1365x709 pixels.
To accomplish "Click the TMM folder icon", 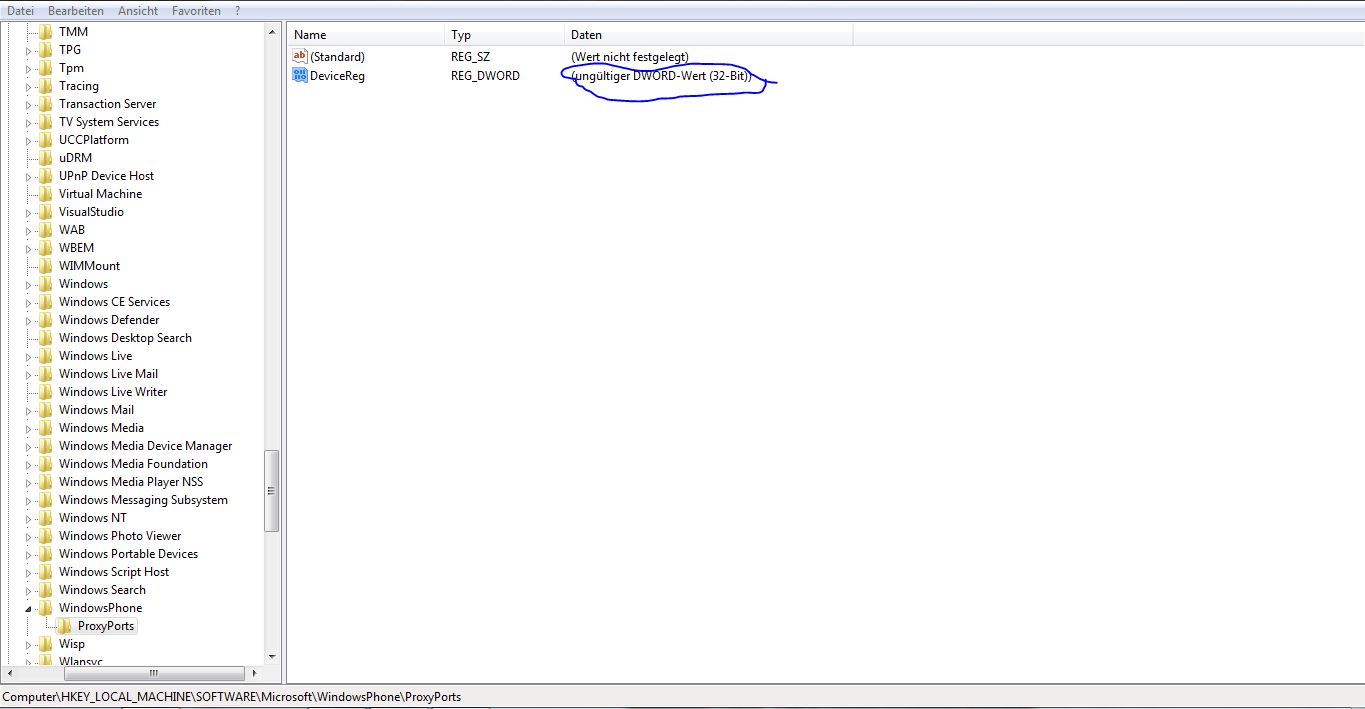I will (x=46, y=32).
